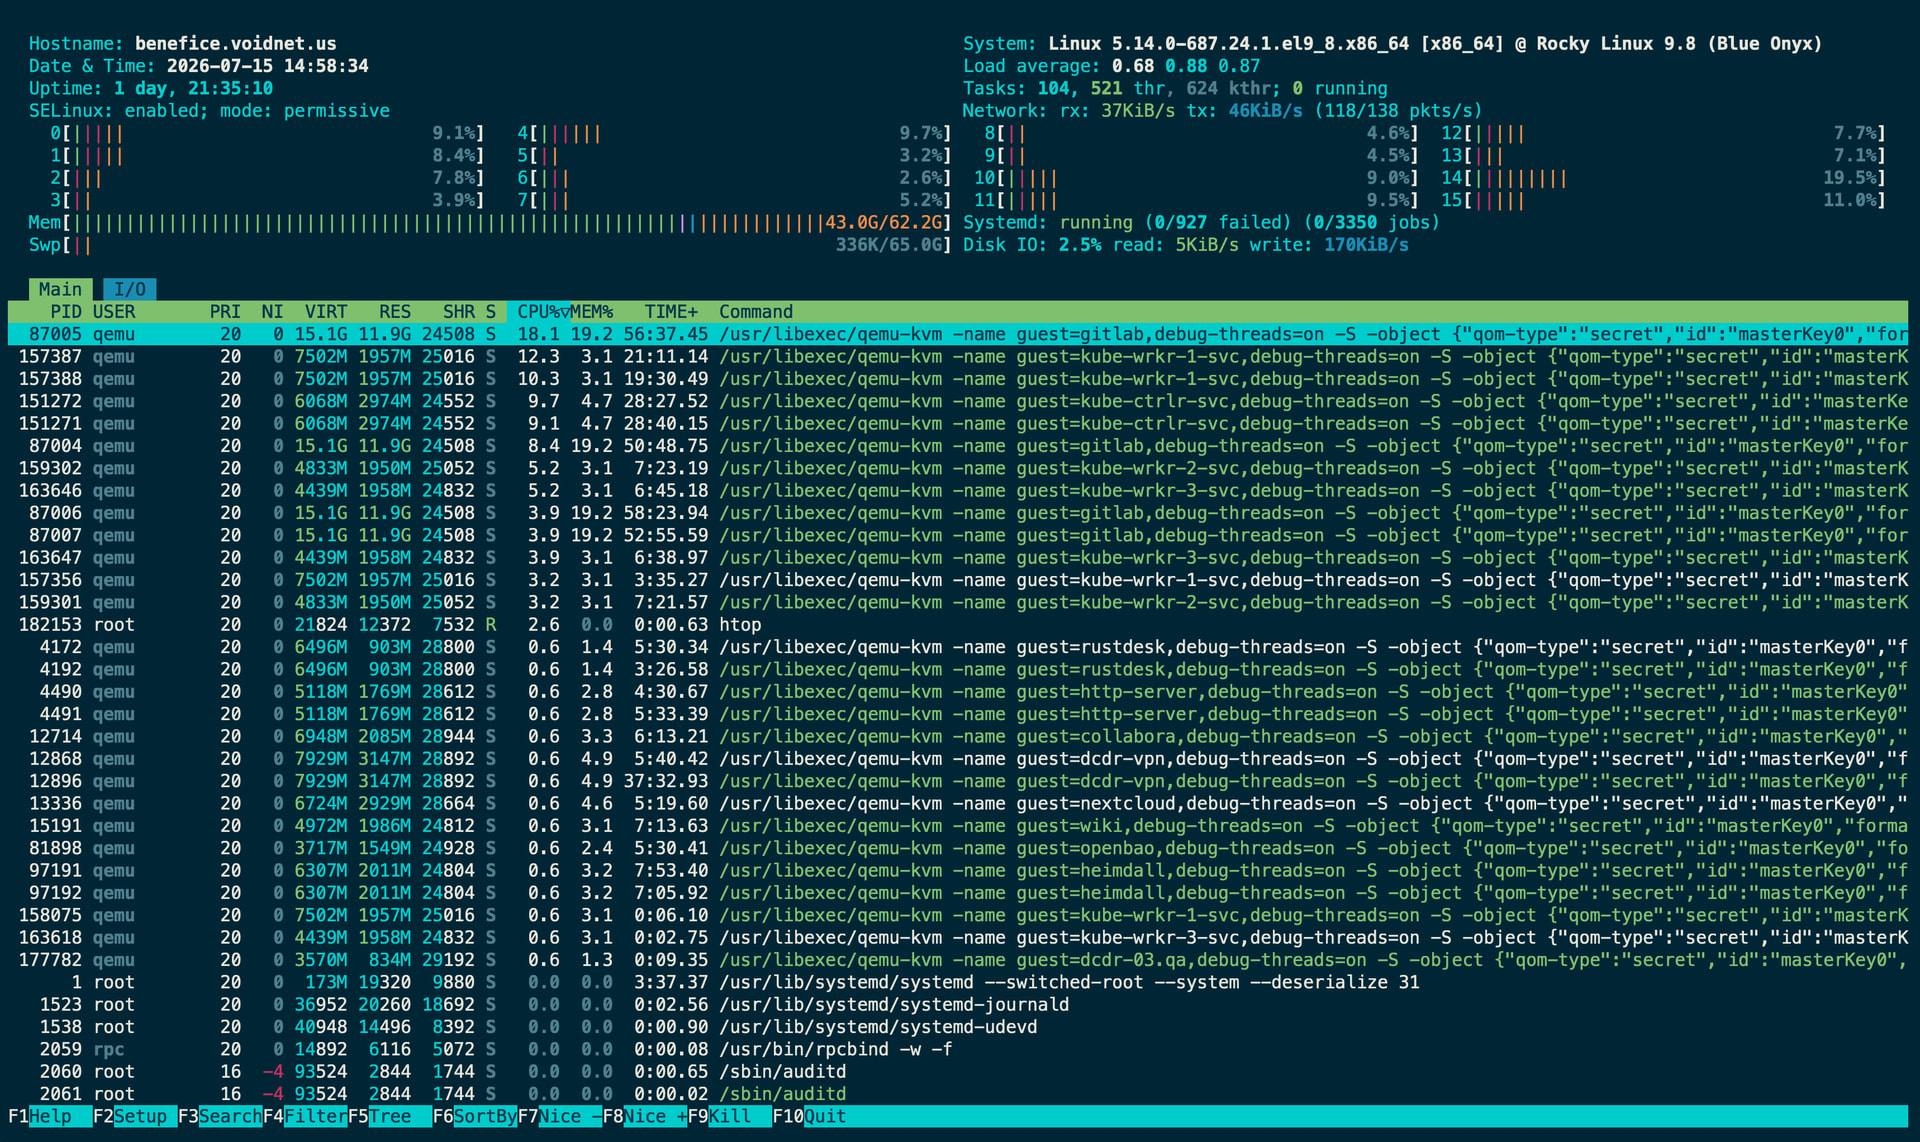Select openbao process row PID 81898
The width and height of the screenshot is (1920, 1142).
pos(958,848)
